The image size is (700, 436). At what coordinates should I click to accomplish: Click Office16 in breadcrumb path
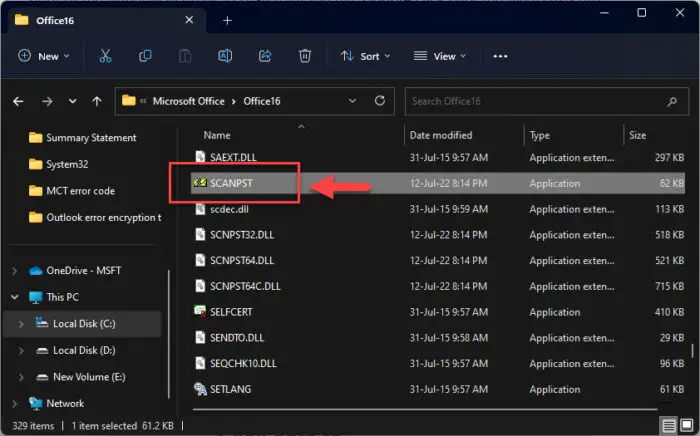pos(262,101)
